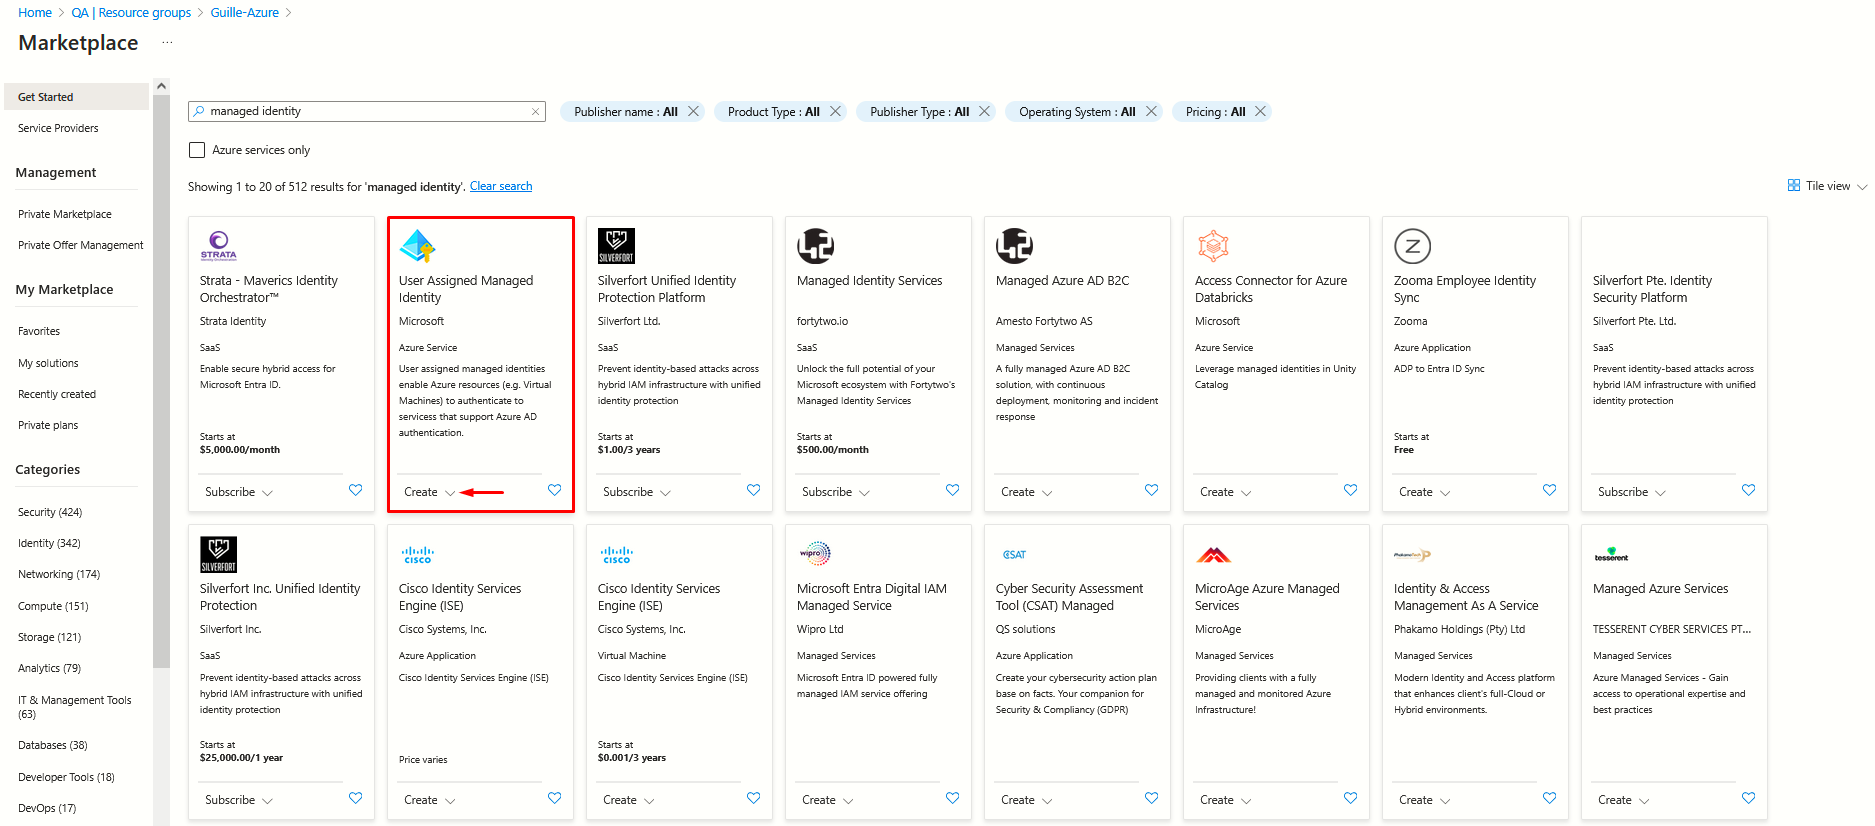Clear the managed identity search box text
Screen dimensions: 1875x826
pyautogui.click(x=536, y=112)
